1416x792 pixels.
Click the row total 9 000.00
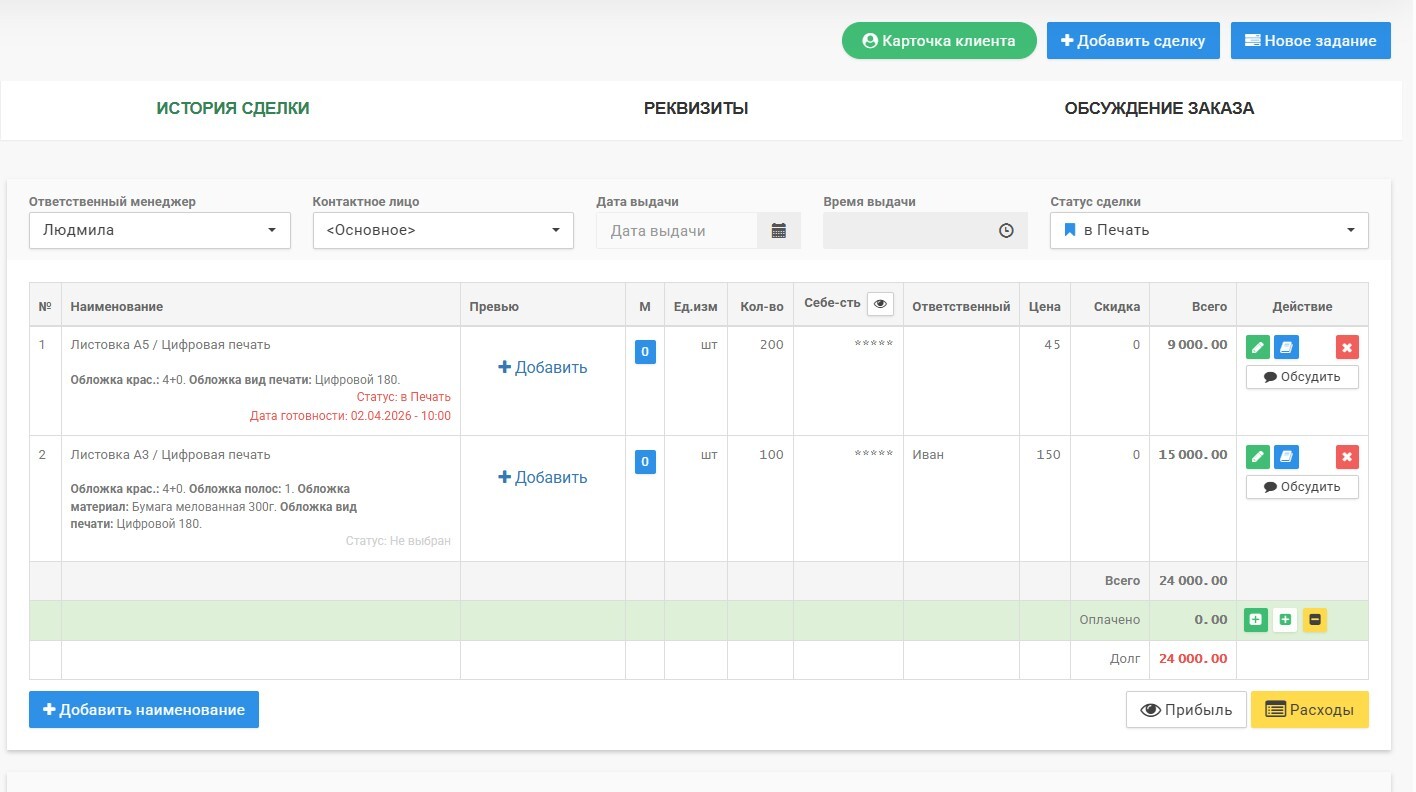[1197, 345]
